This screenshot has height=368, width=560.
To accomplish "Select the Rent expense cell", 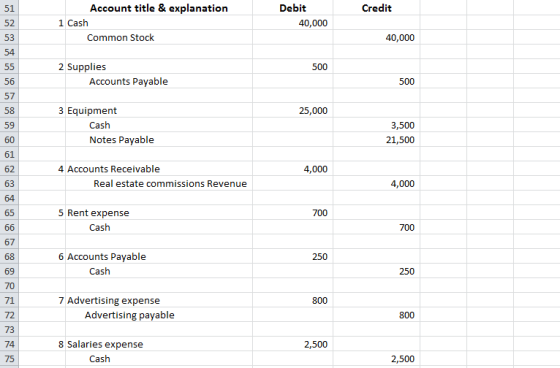I will pyautogui.click(x=159, y=213).
